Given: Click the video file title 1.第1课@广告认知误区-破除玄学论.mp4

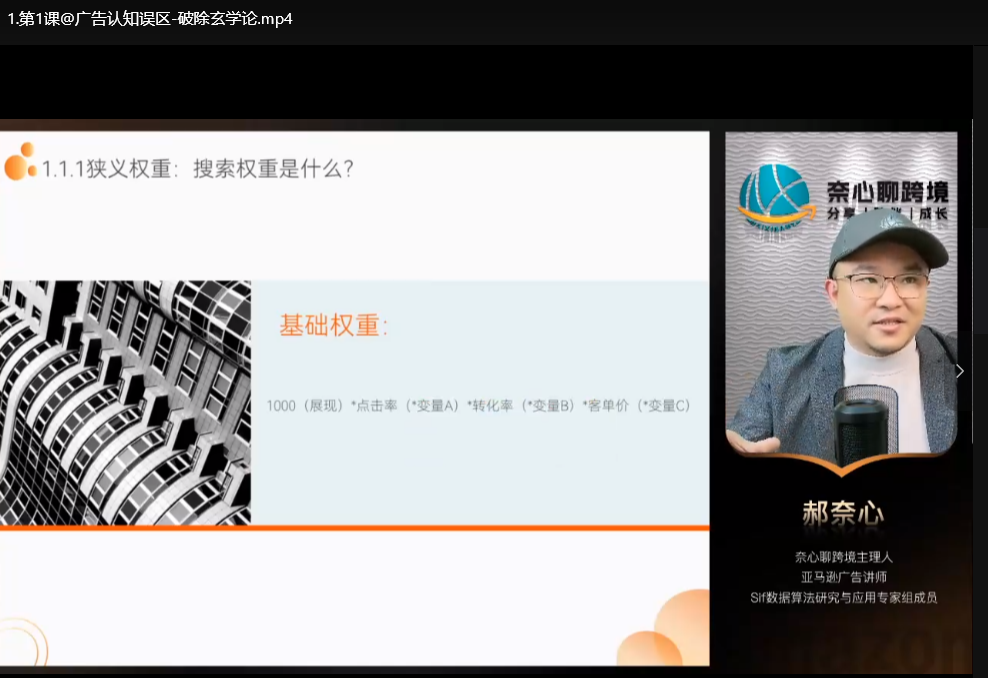Looking at the screenshot, I should 150,19.
